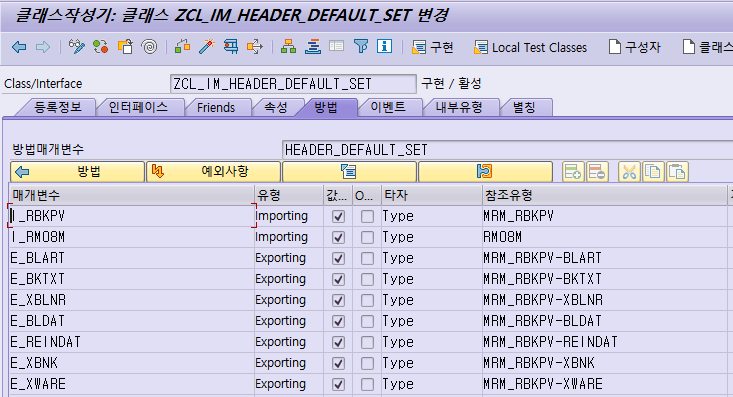Screen dimensions: 733x397
Task: Uncheck pass-by-value for I_RM08M
Action: tap(338, 238)
